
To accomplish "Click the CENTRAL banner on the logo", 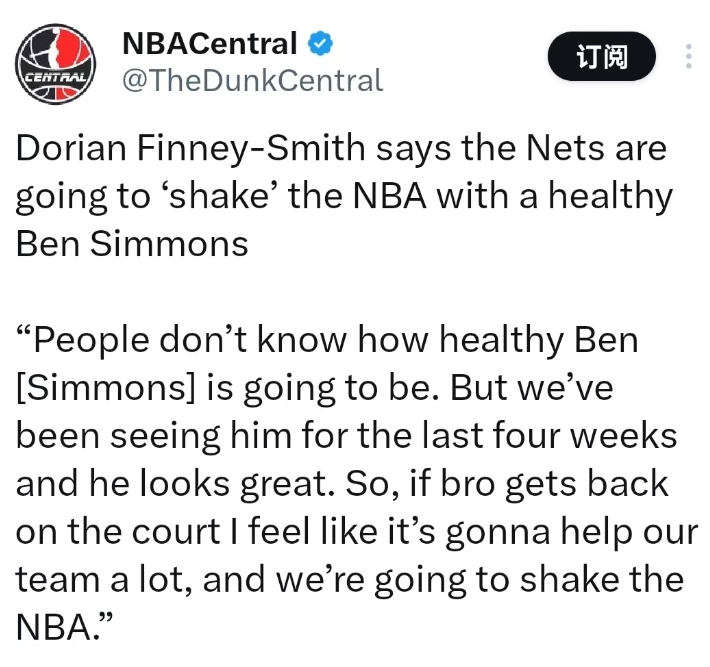I will pyautogui.click(x=57, y=76).
